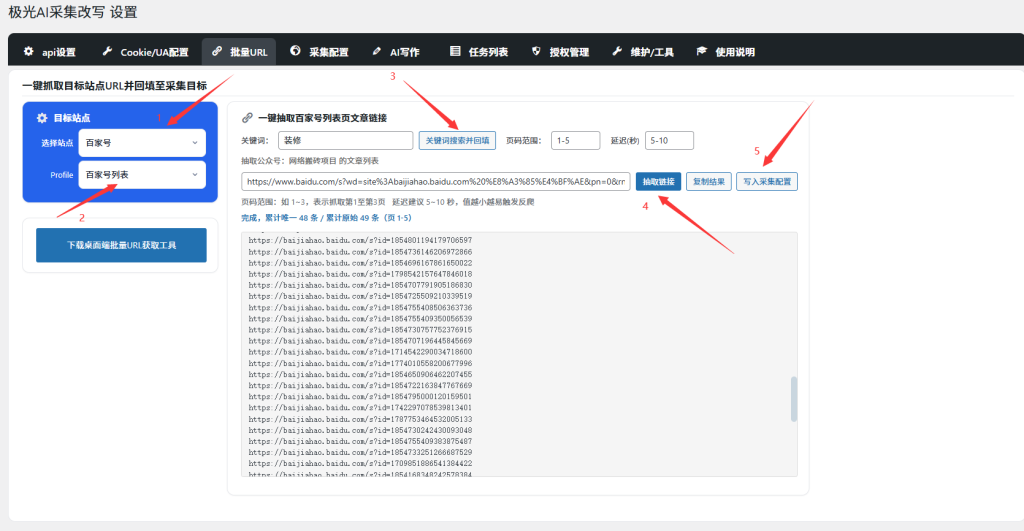Click heading 一键抓取目标站点URL并回填至采集目标
The width and height of the screenshot is (1024, 531).
(x=114, y=86)
